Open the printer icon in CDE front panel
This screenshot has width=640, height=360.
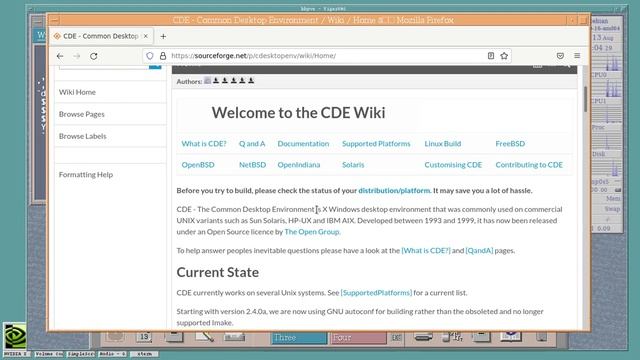423,337
